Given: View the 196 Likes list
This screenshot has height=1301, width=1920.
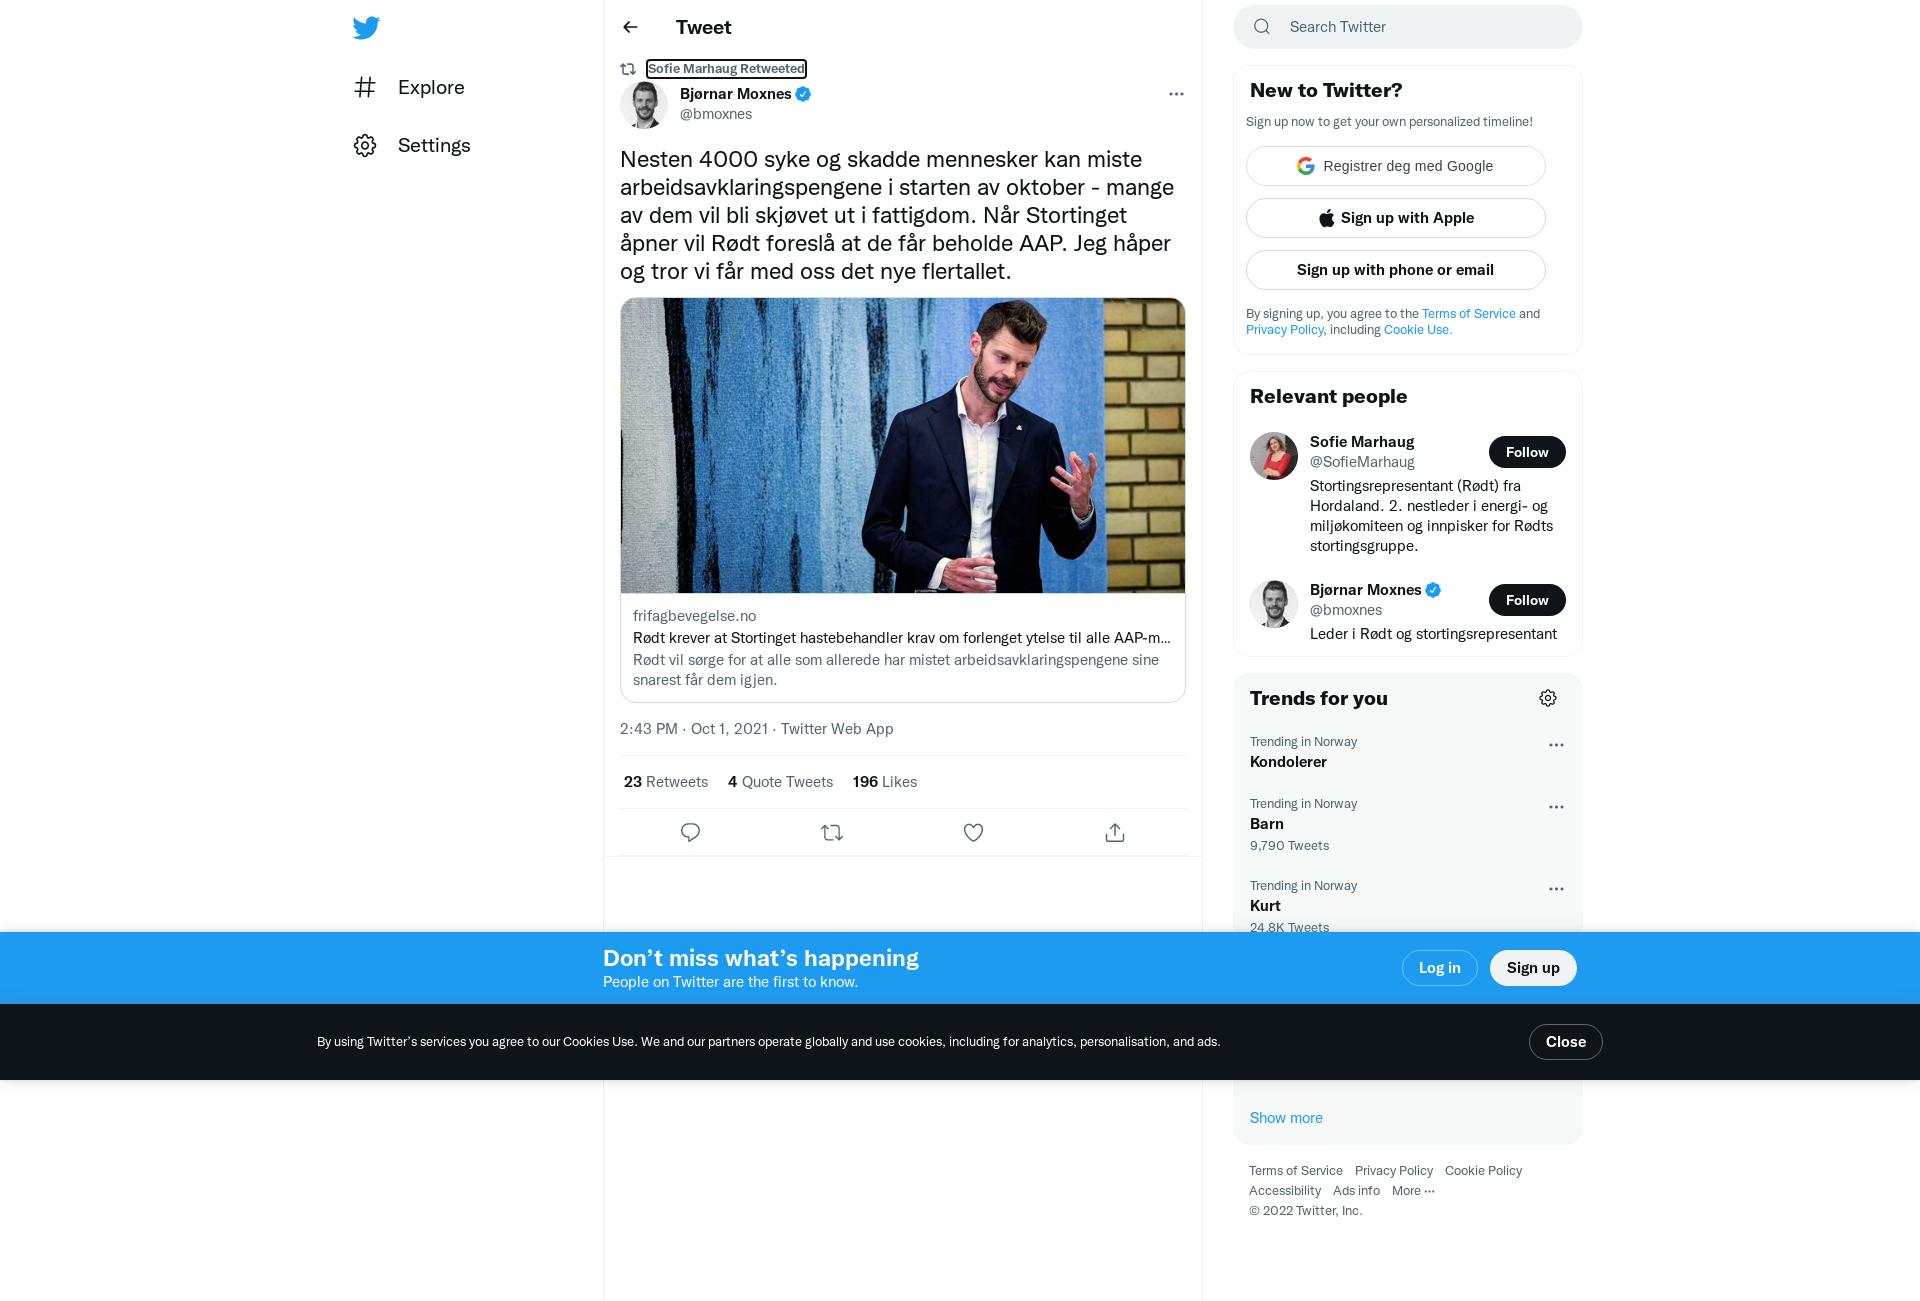Looking at the screenshot, I should 885,782.
